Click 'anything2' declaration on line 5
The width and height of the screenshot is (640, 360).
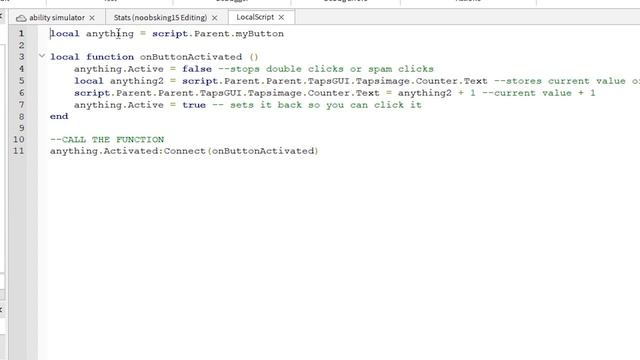[x=137, y=81]
